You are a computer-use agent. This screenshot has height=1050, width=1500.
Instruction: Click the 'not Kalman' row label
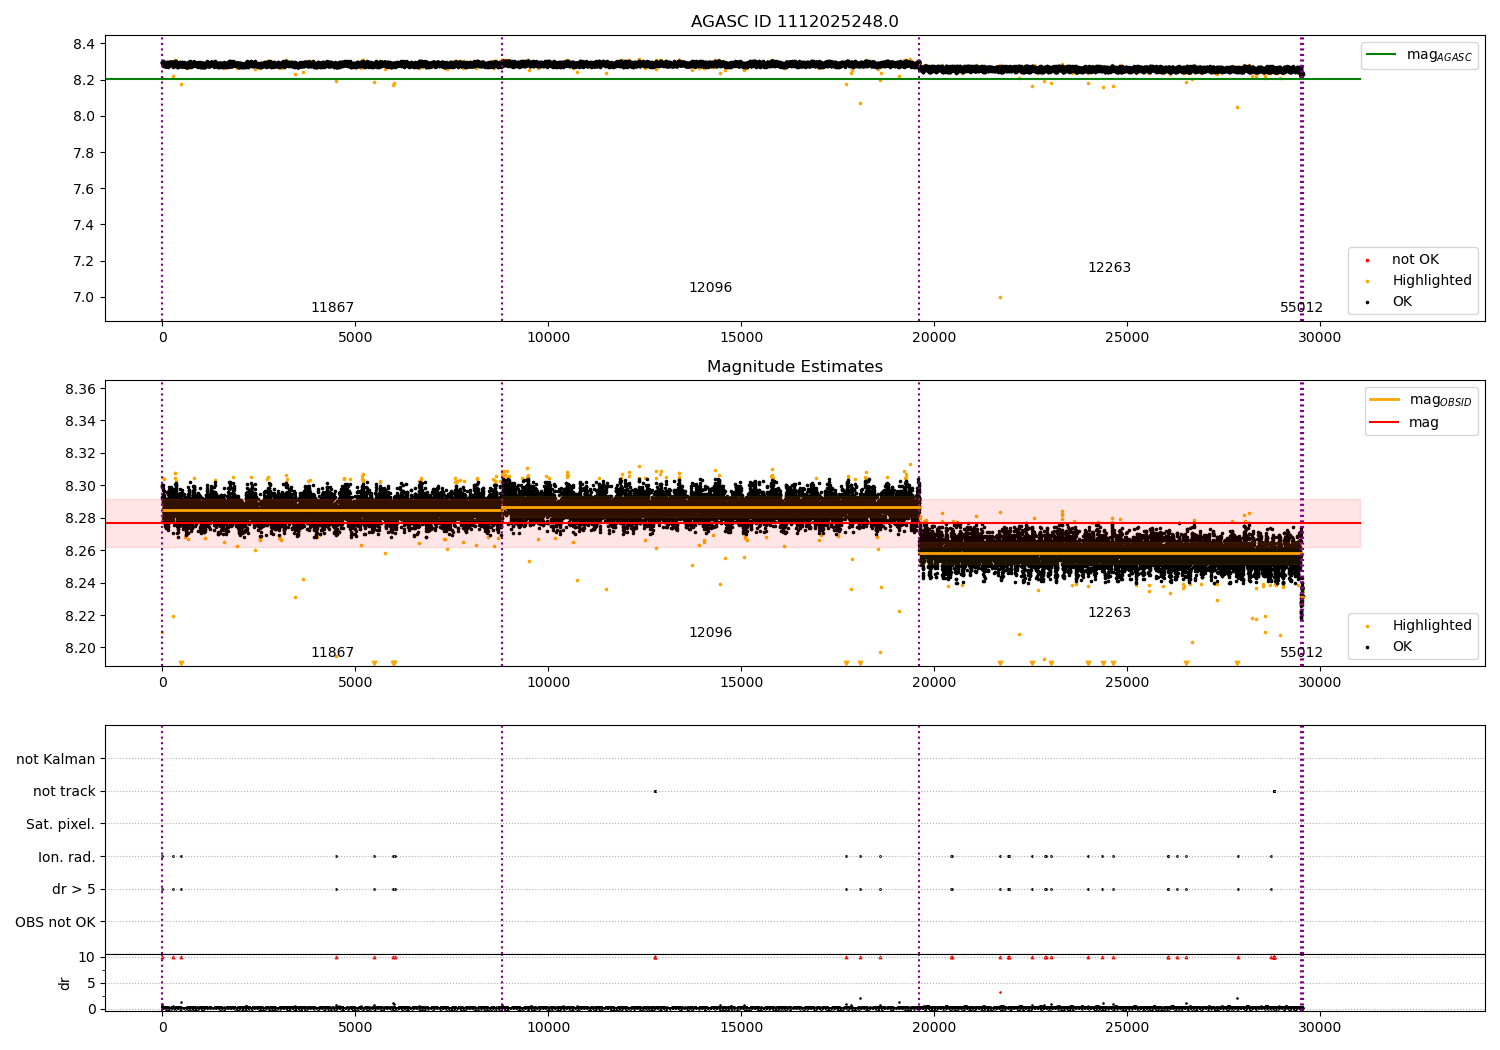coord(56,760)
